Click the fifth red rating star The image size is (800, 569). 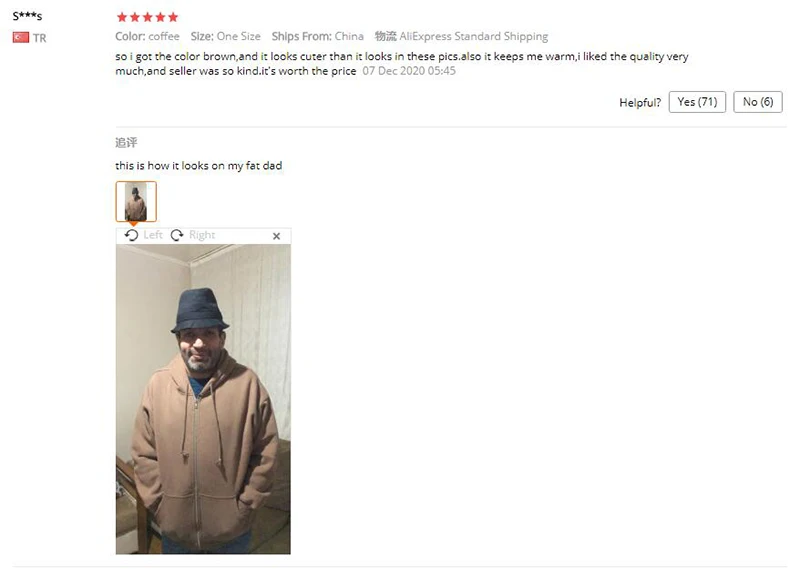click(x=173, y=17)
